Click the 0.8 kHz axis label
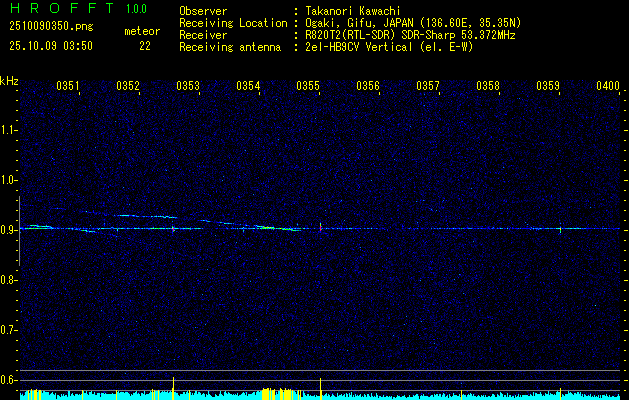This screenshot has height=400, width=629. (x=7, y=280)
